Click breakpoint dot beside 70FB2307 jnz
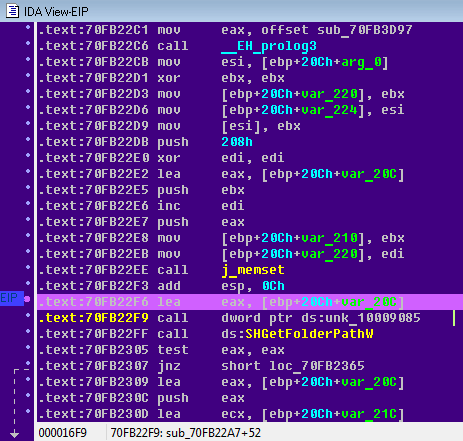This screenshot has width=463, height=441. pos(28,363)
